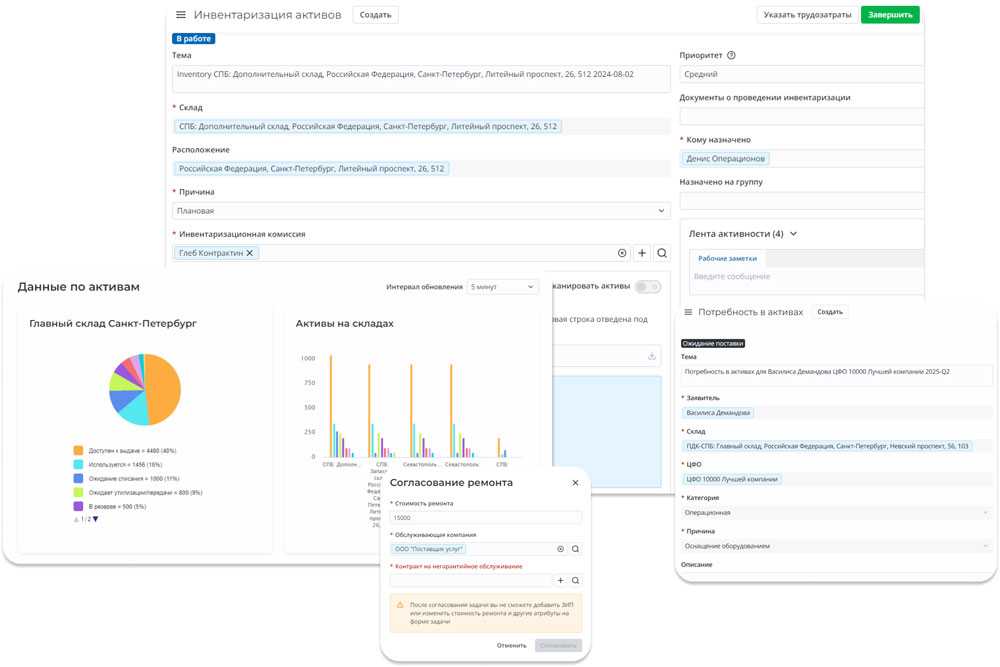This screenshot has height=667, width=1000.
Task: Clear the Обслуживающая компания field with circled X
Action: pos(560,549)
